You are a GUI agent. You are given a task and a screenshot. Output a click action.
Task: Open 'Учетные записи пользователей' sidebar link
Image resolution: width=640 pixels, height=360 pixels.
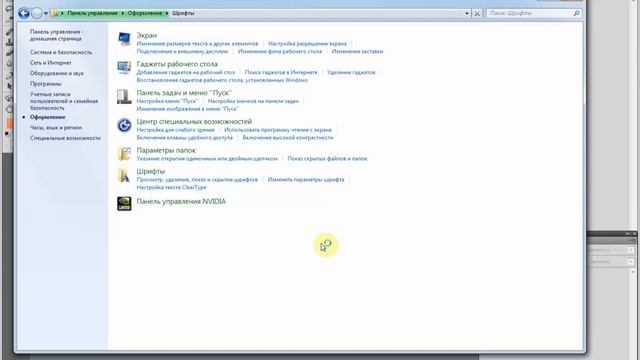[64, 101]
